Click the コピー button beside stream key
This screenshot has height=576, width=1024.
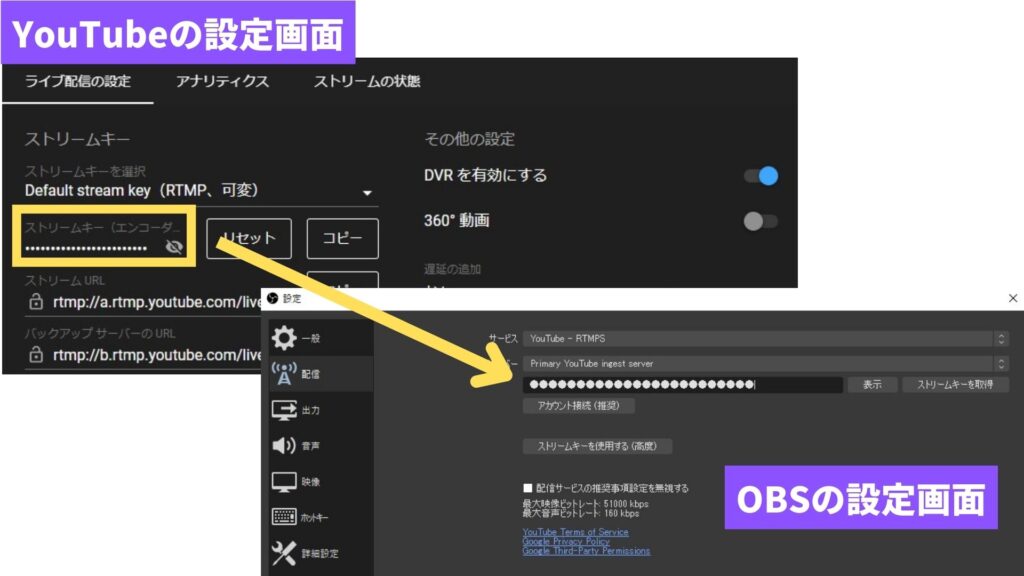coord(342,238)
